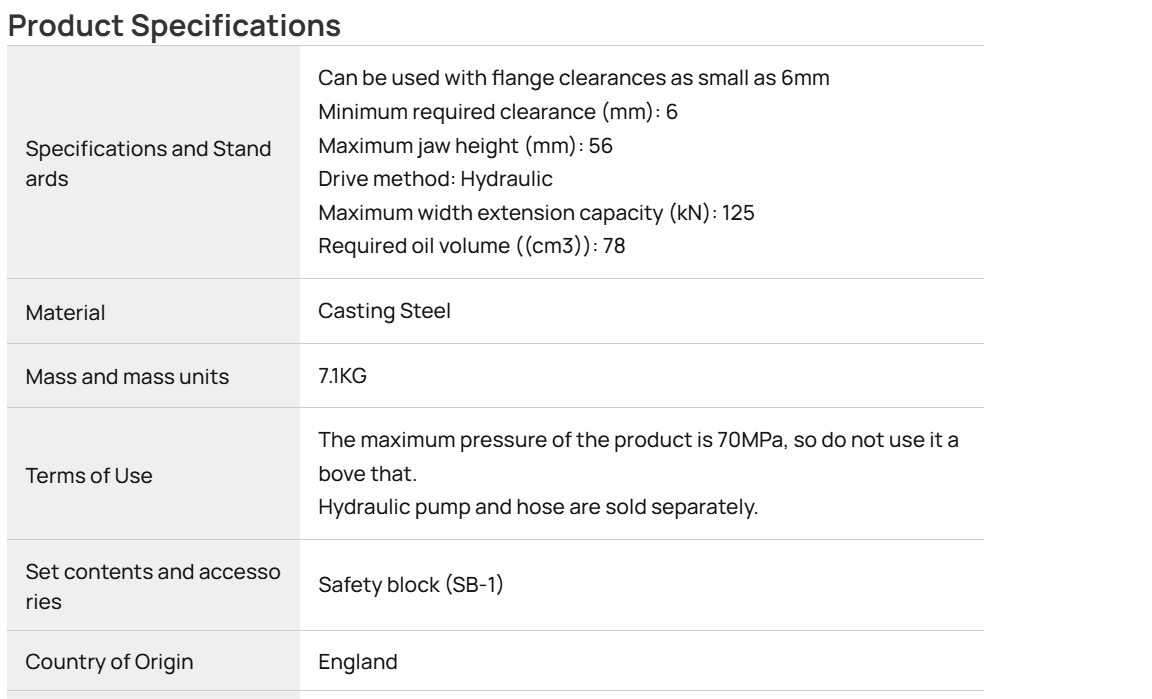Click the Casting Steel value

click(384, 311)
